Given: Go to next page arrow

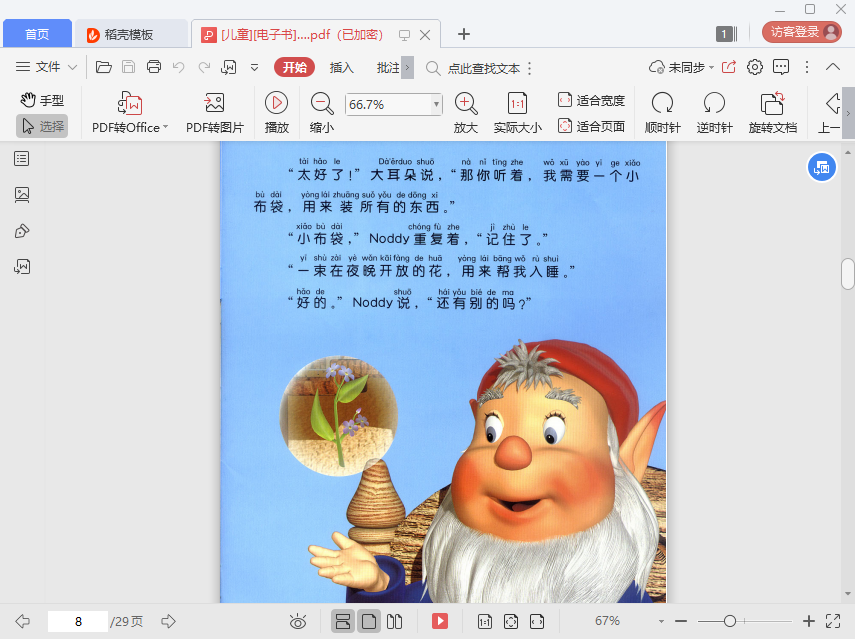Looking at the screenshot, I should (168, 621).
